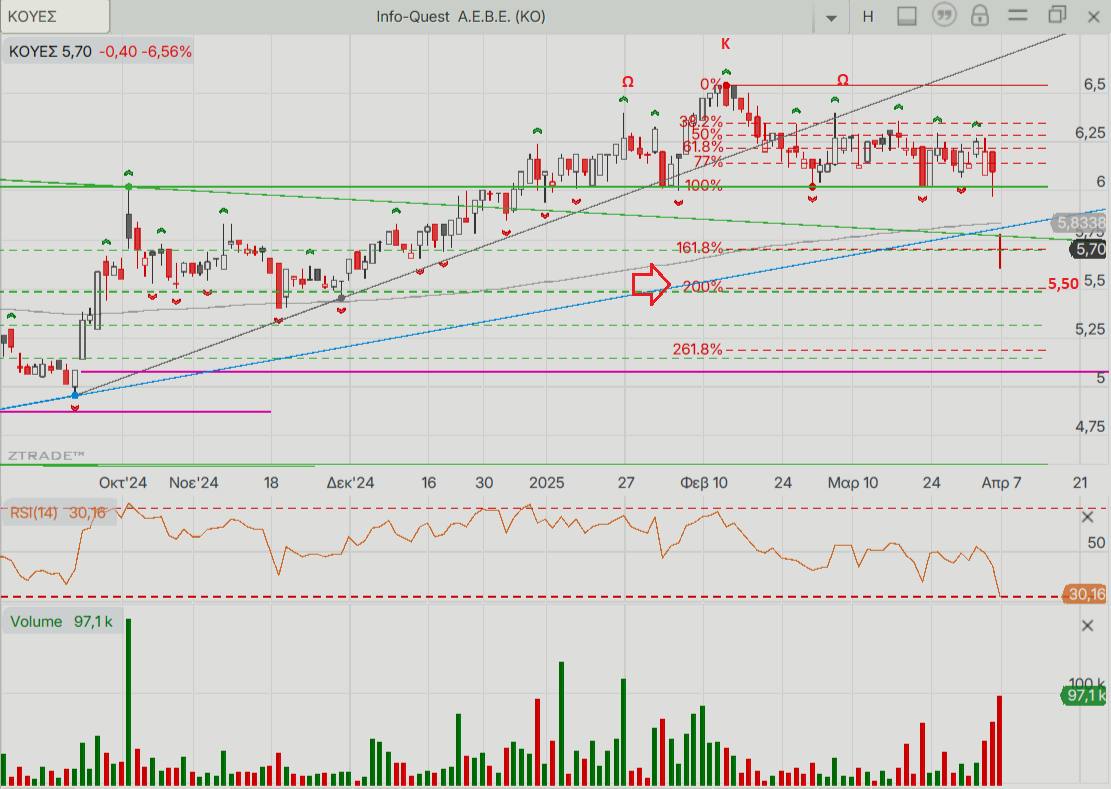
Task: Click the ΚΟΥΕΣ symbol input field
Action: (x=55, y=16)
